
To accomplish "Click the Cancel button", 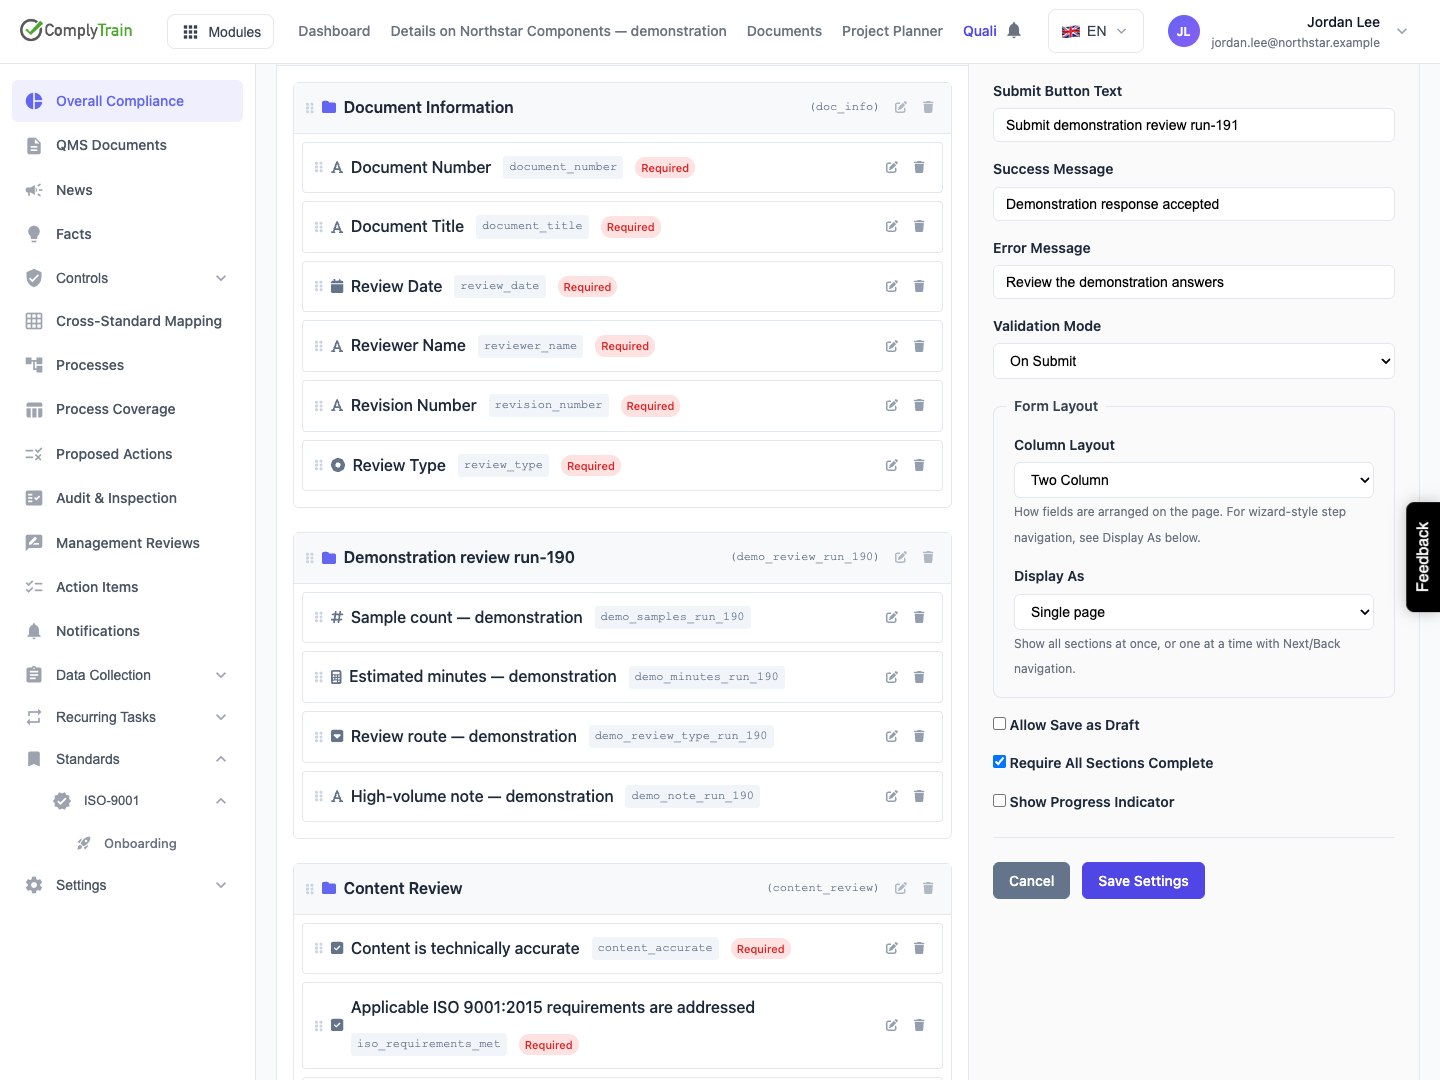I will coord(1031,881).
